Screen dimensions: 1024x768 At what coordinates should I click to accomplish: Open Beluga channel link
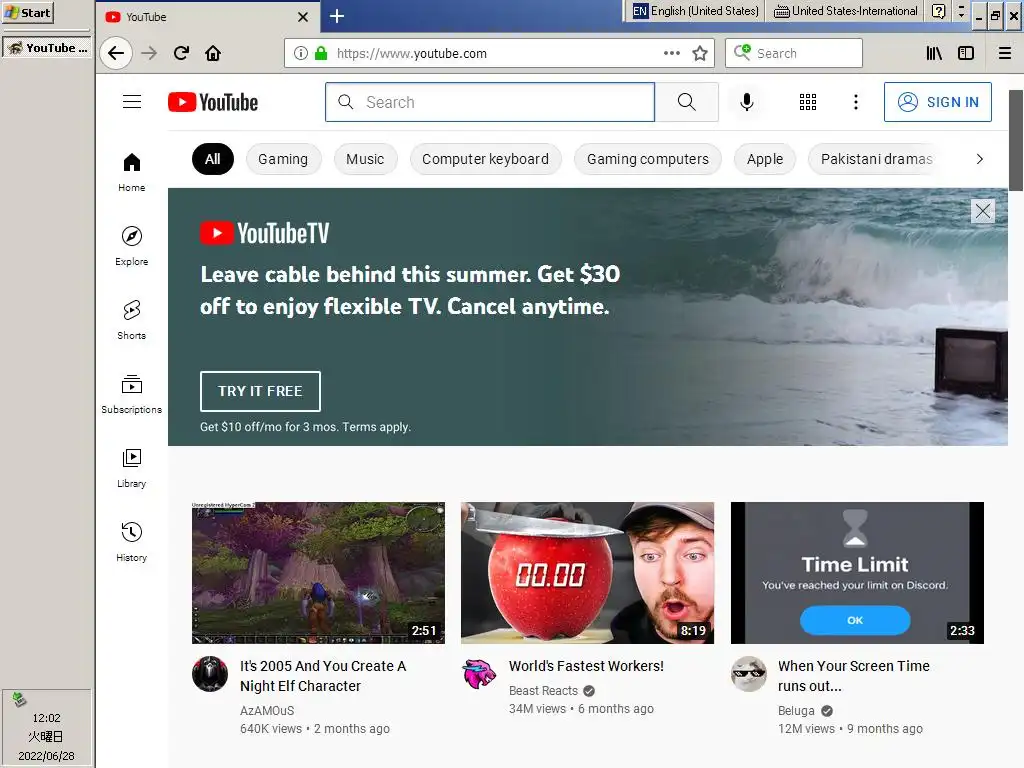coord(796,711)
